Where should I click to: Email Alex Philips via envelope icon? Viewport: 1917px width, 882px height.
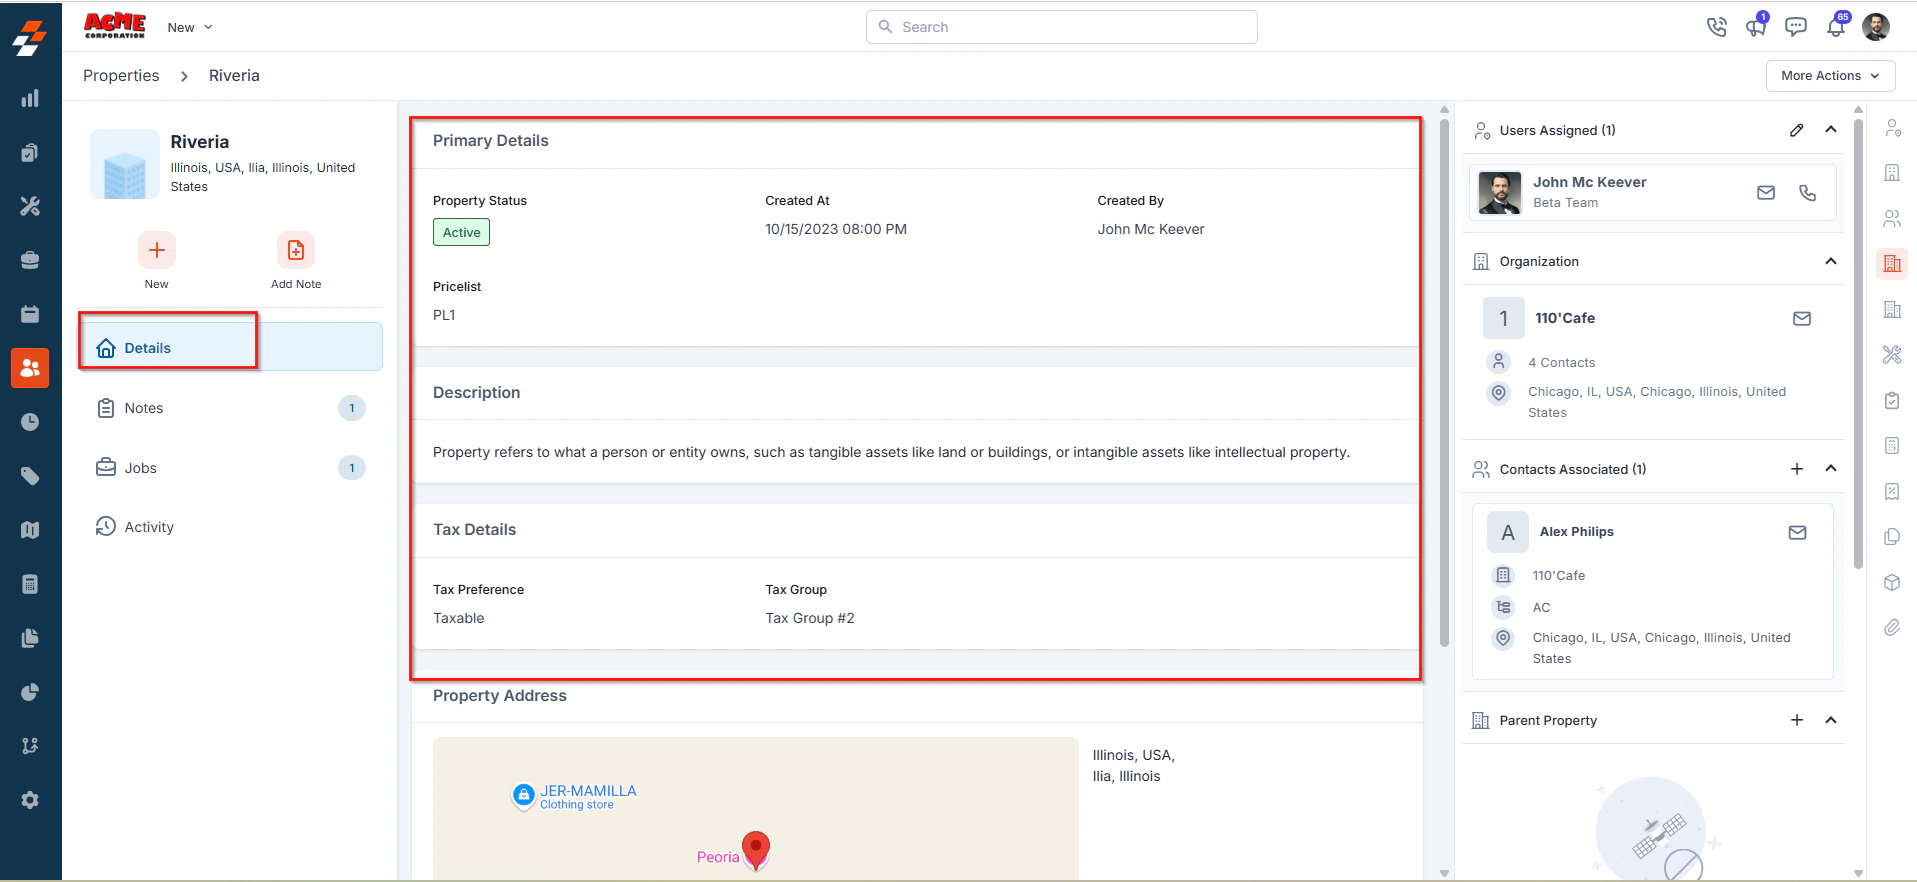1797,532
